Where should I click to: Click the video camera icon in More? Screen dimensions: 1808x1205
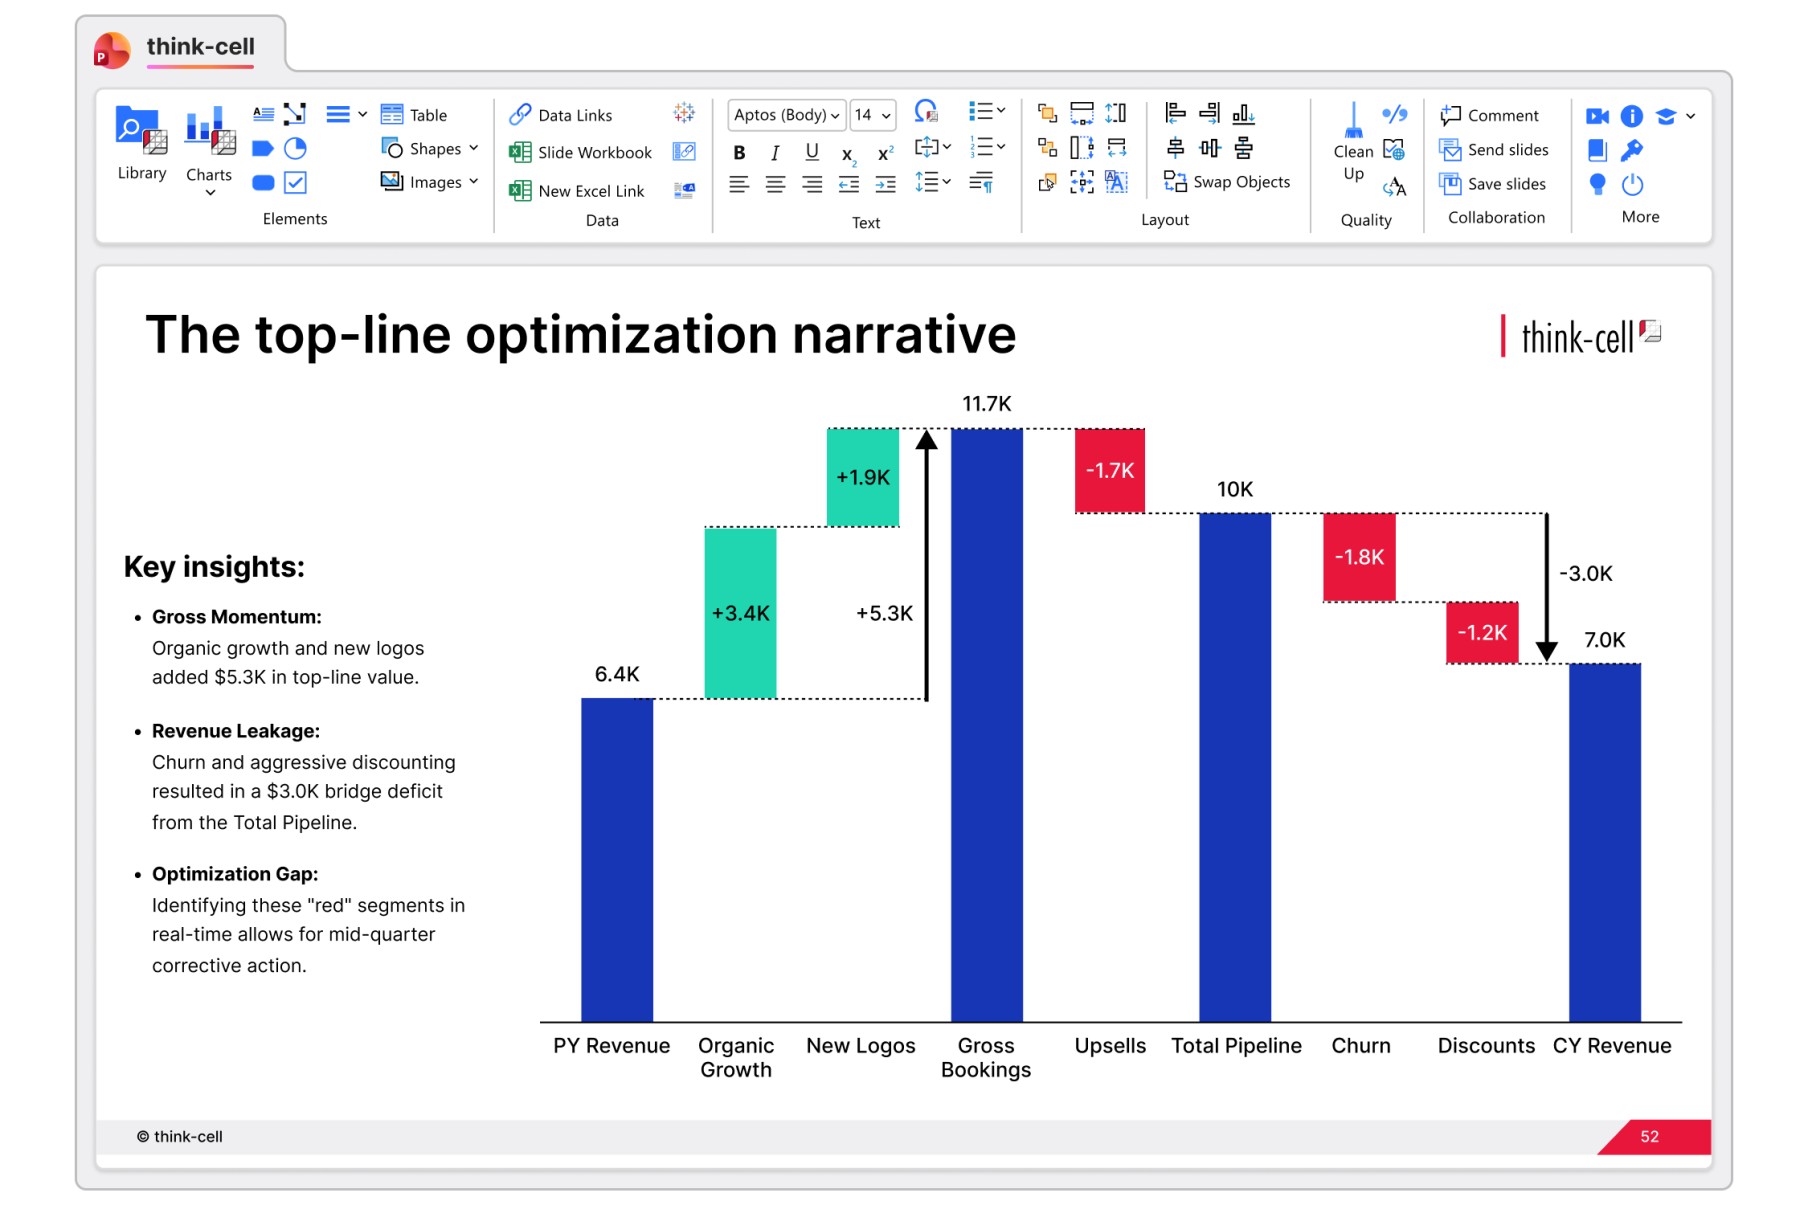click(1597, 116)
